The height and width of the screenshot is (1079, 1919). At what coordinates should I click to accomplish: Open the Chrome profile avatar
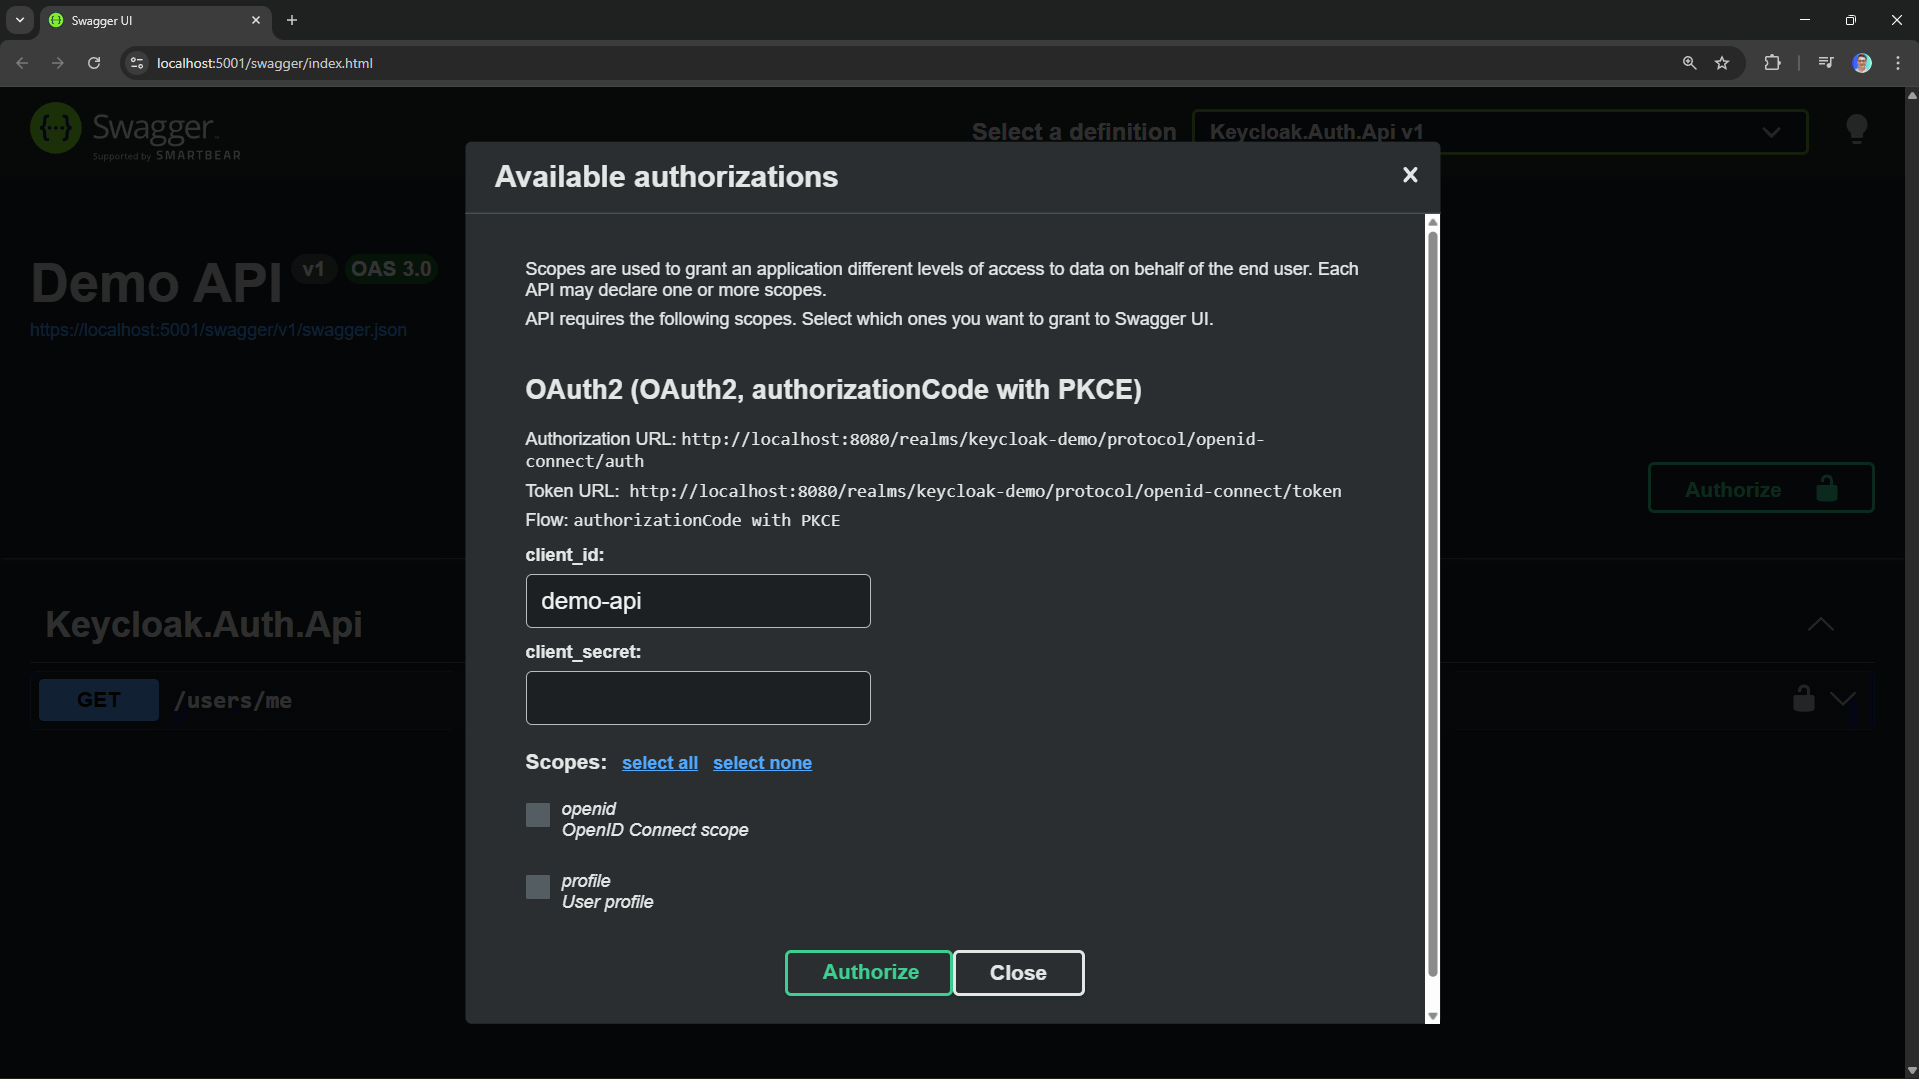pyautogui.click(x=1861, y=62)
